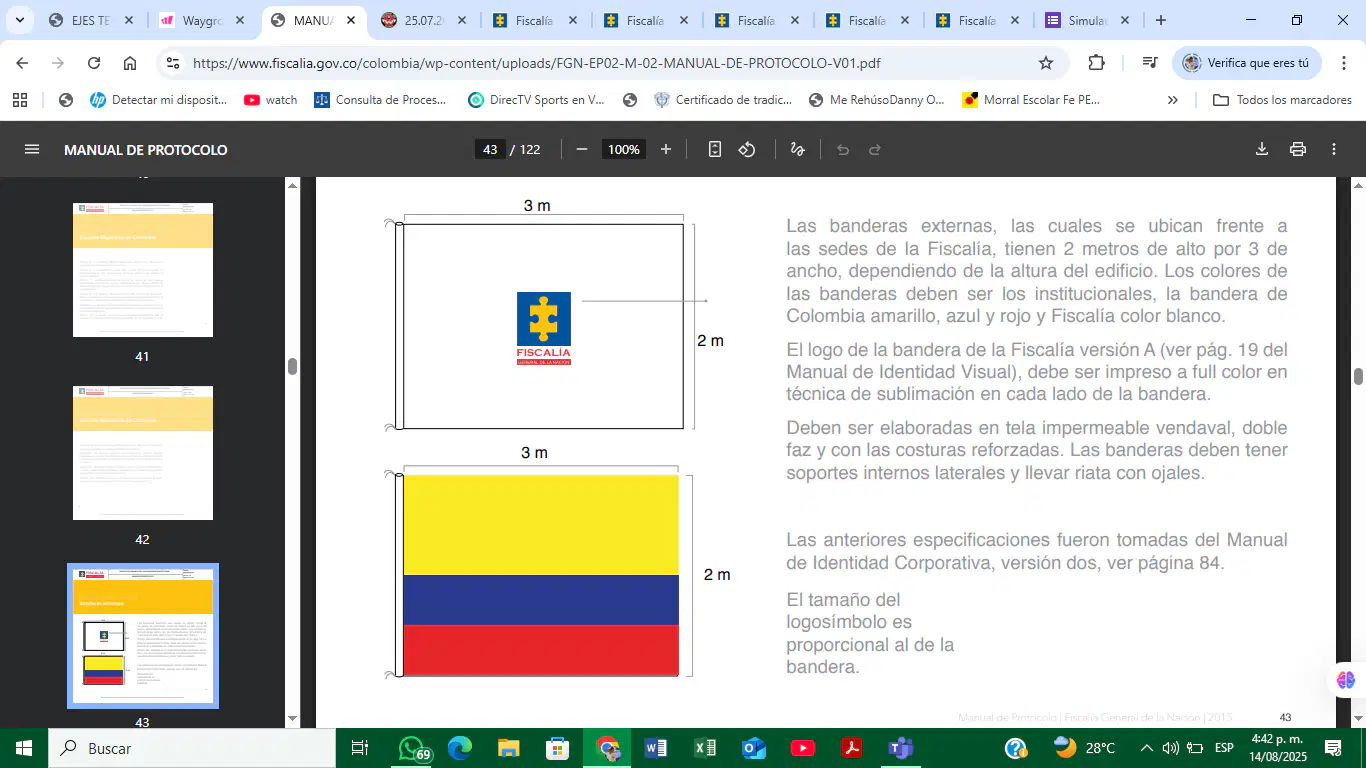
Task: Click the thumbnail sidebar scrollbar handle
Action: 292,366
